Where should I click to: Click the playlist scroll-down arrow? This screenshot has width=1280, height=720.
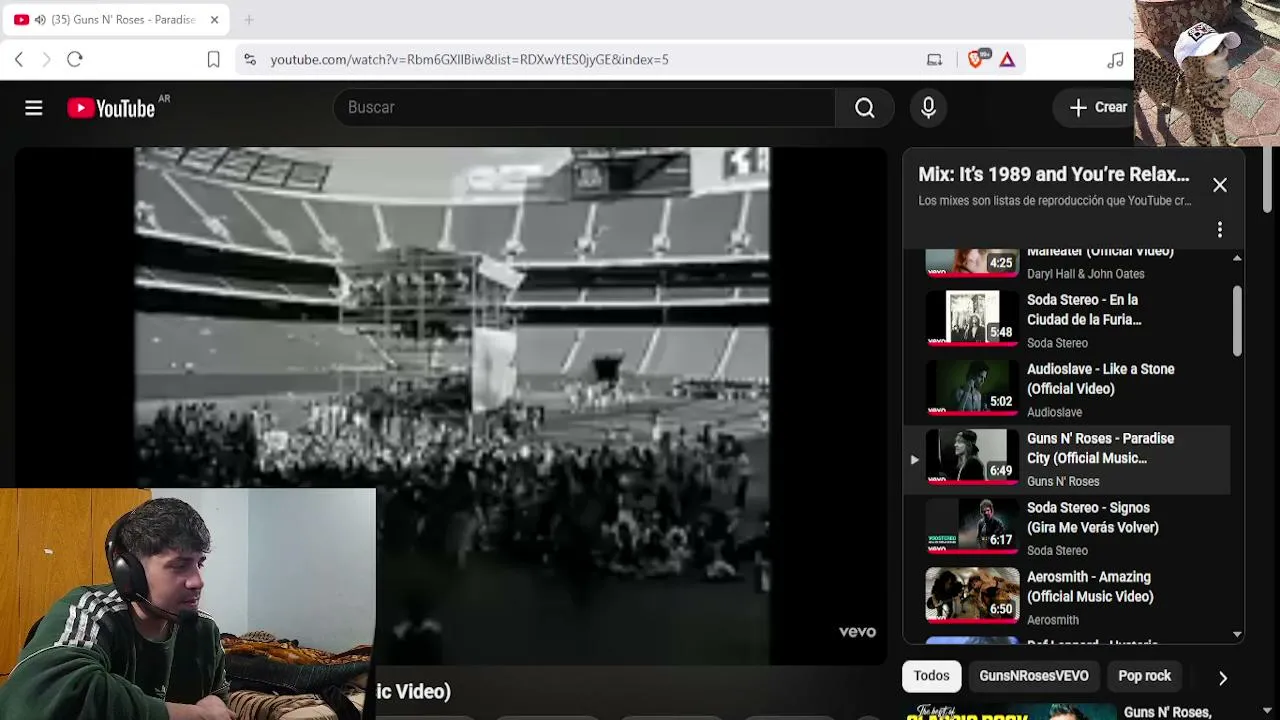pos(1237,634)
